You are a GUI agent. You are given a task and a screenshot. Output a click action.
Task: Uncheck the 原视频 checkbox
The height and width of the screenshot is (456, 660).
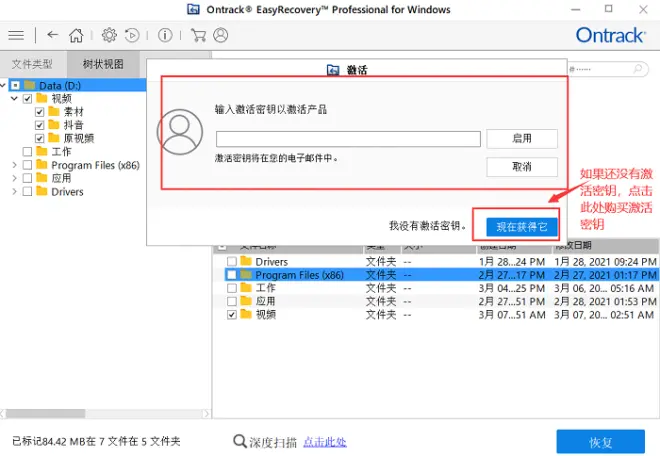click(x=40, y=138)
